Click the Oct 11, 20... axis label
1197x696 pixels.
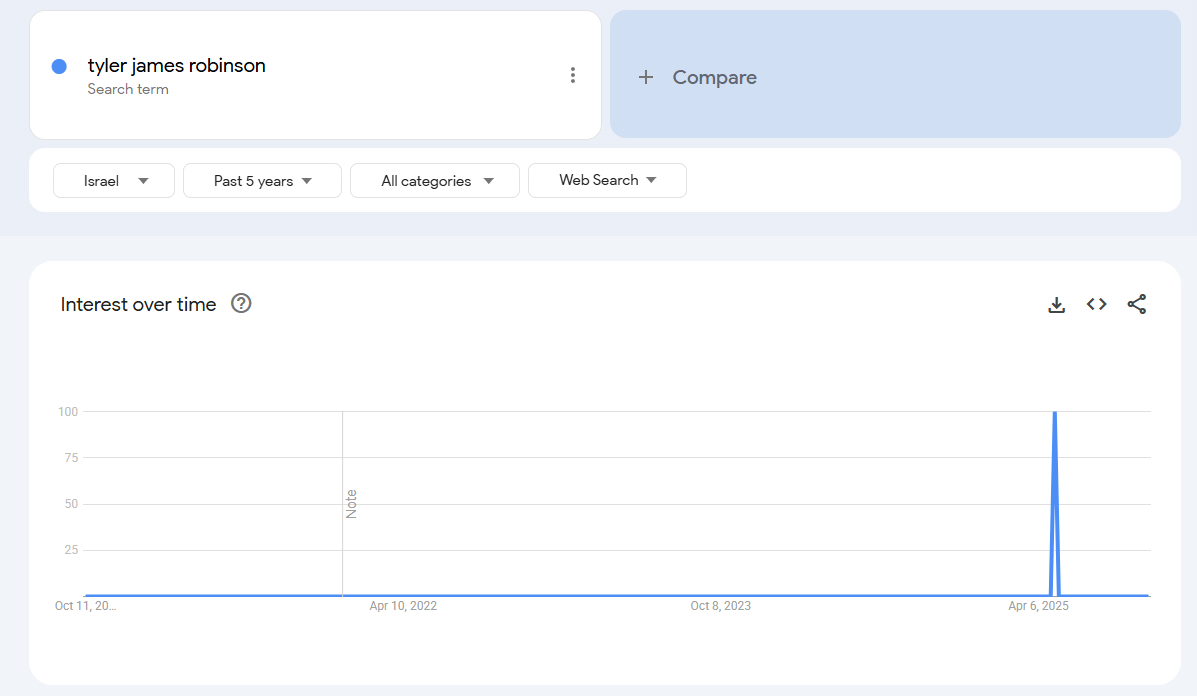pos(86,606)
